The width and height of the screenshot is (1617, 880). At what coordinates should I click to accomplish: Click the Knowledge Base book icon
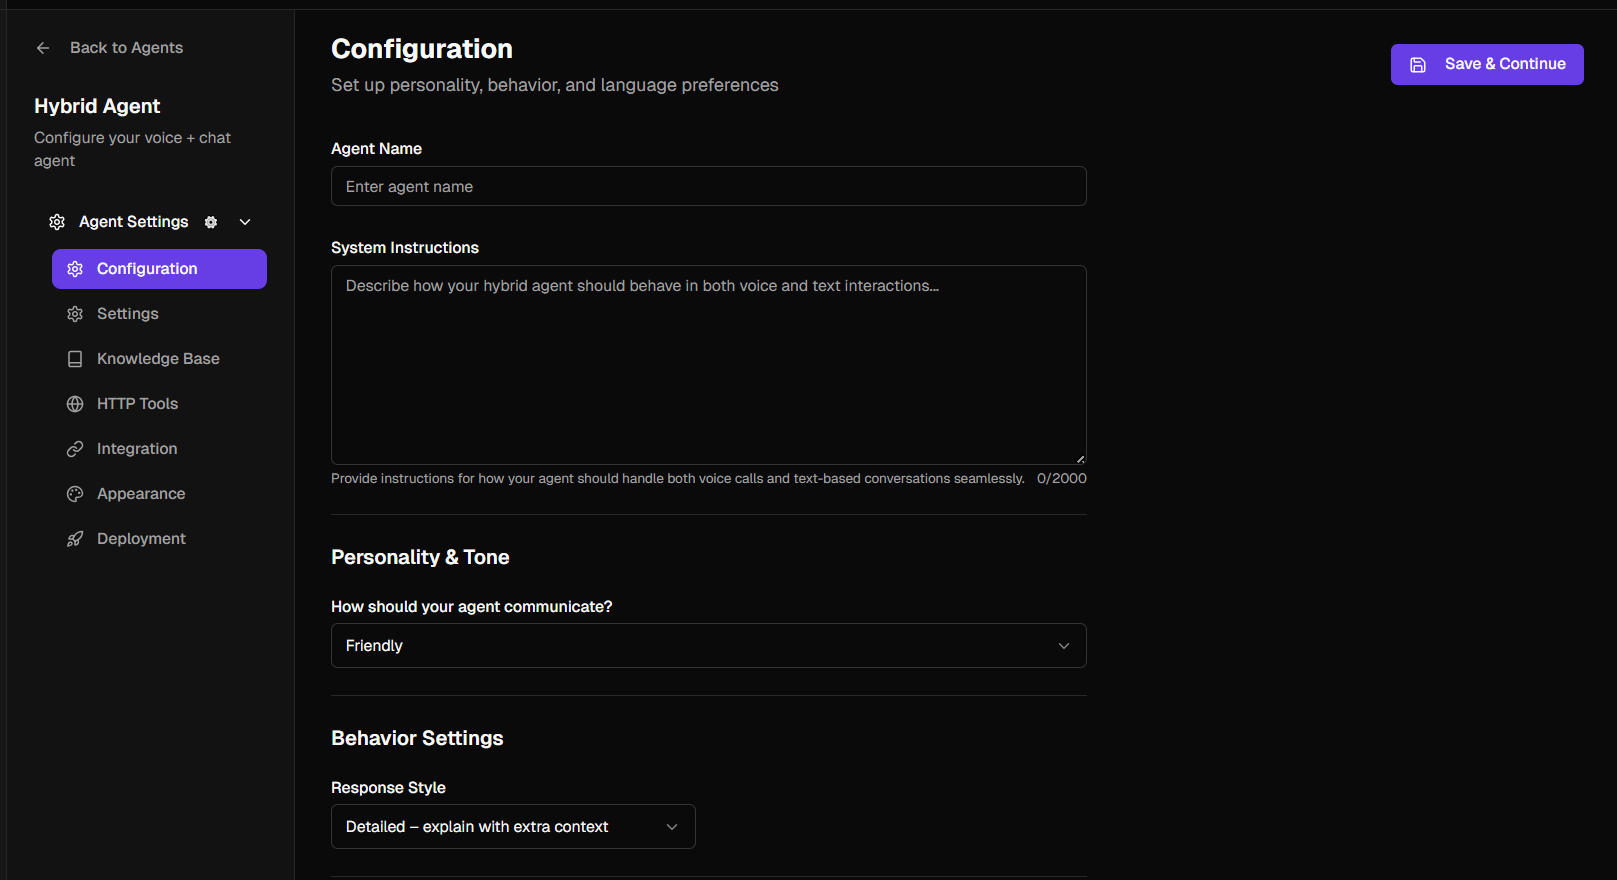point(75,359)
